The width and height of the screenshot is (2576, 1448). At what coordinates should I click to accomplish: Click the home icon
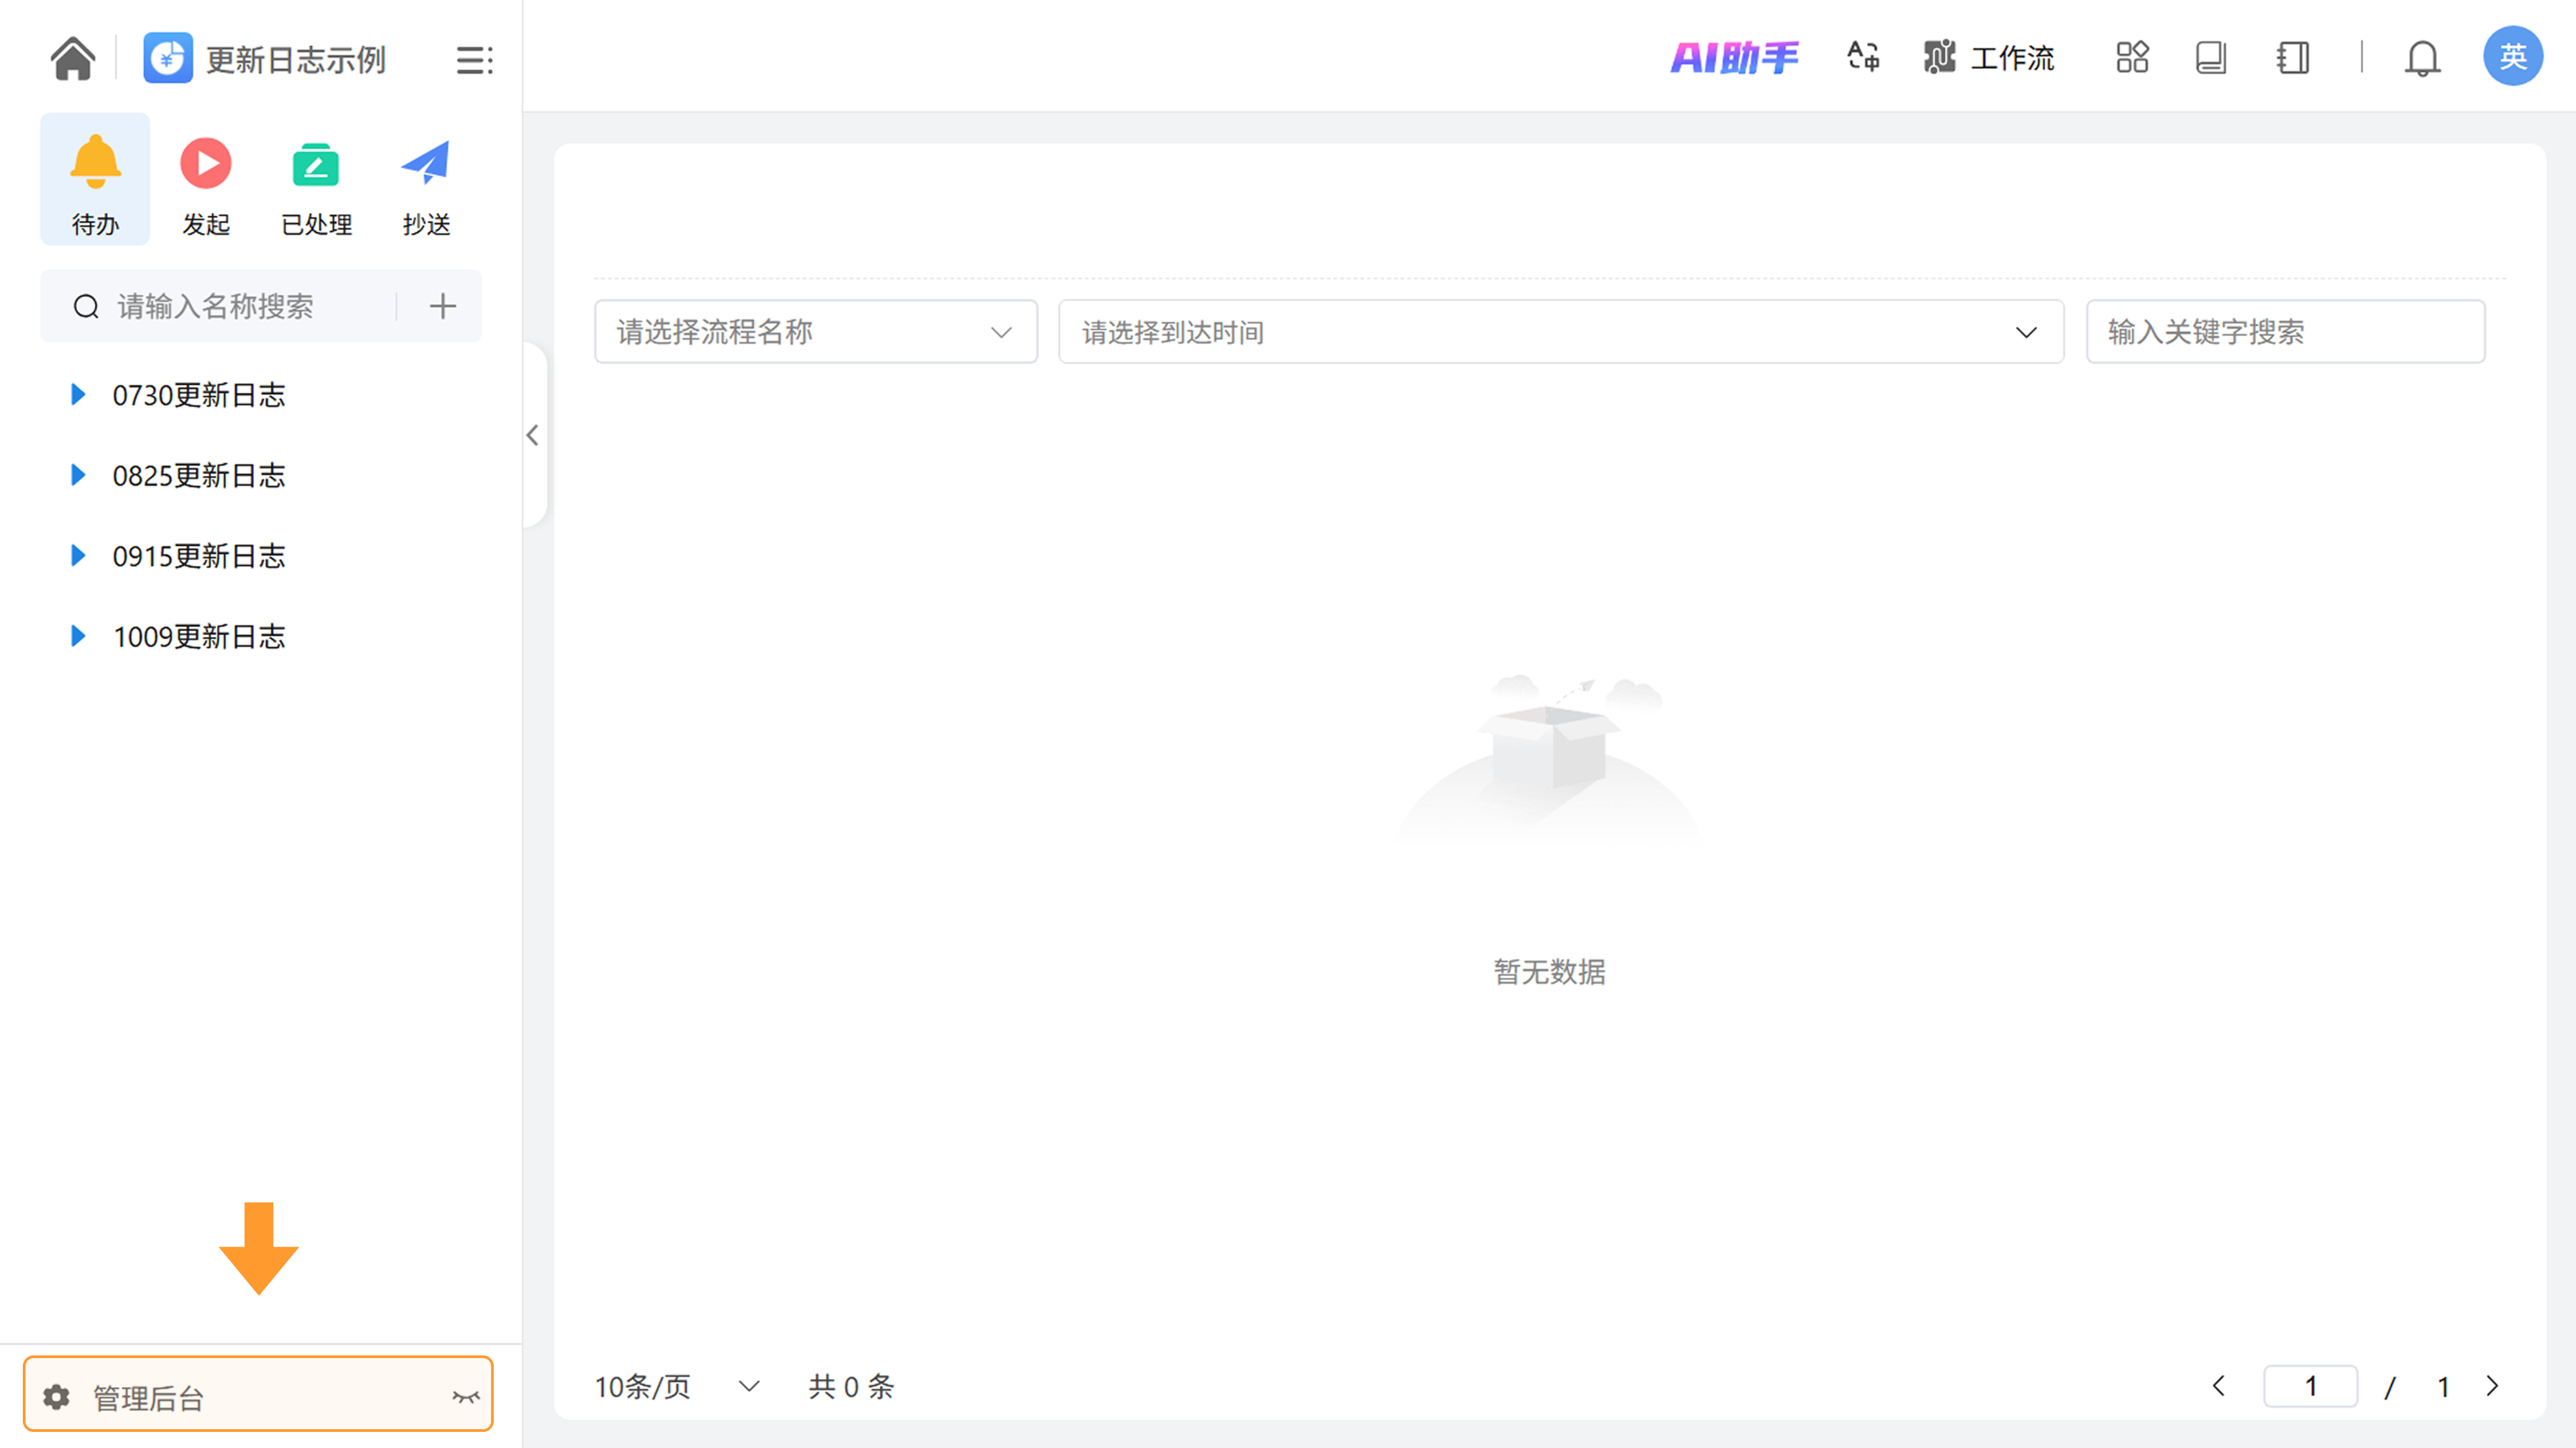point(73,59)
